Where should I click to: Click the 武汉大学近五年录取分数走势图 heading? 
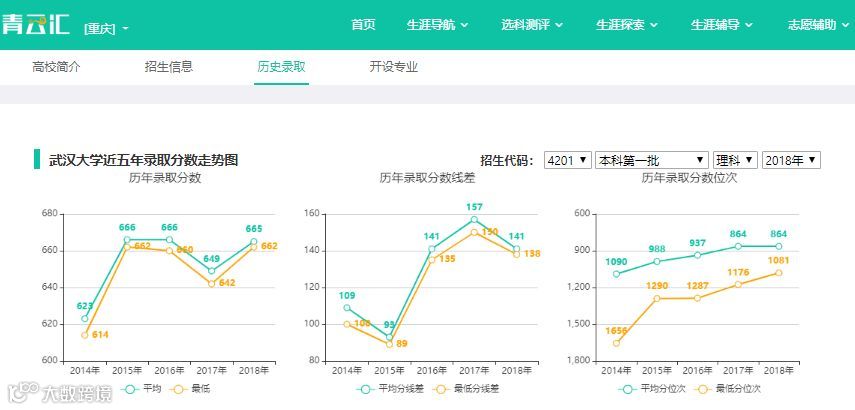tap(143, 160)
